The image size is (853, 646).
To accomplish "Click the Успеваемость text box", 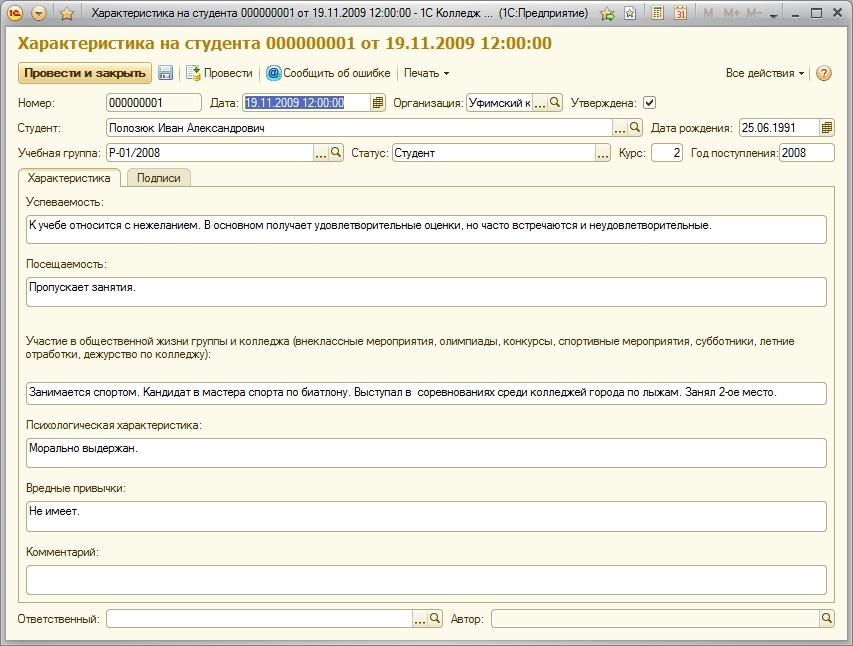I will coord(426,229).
